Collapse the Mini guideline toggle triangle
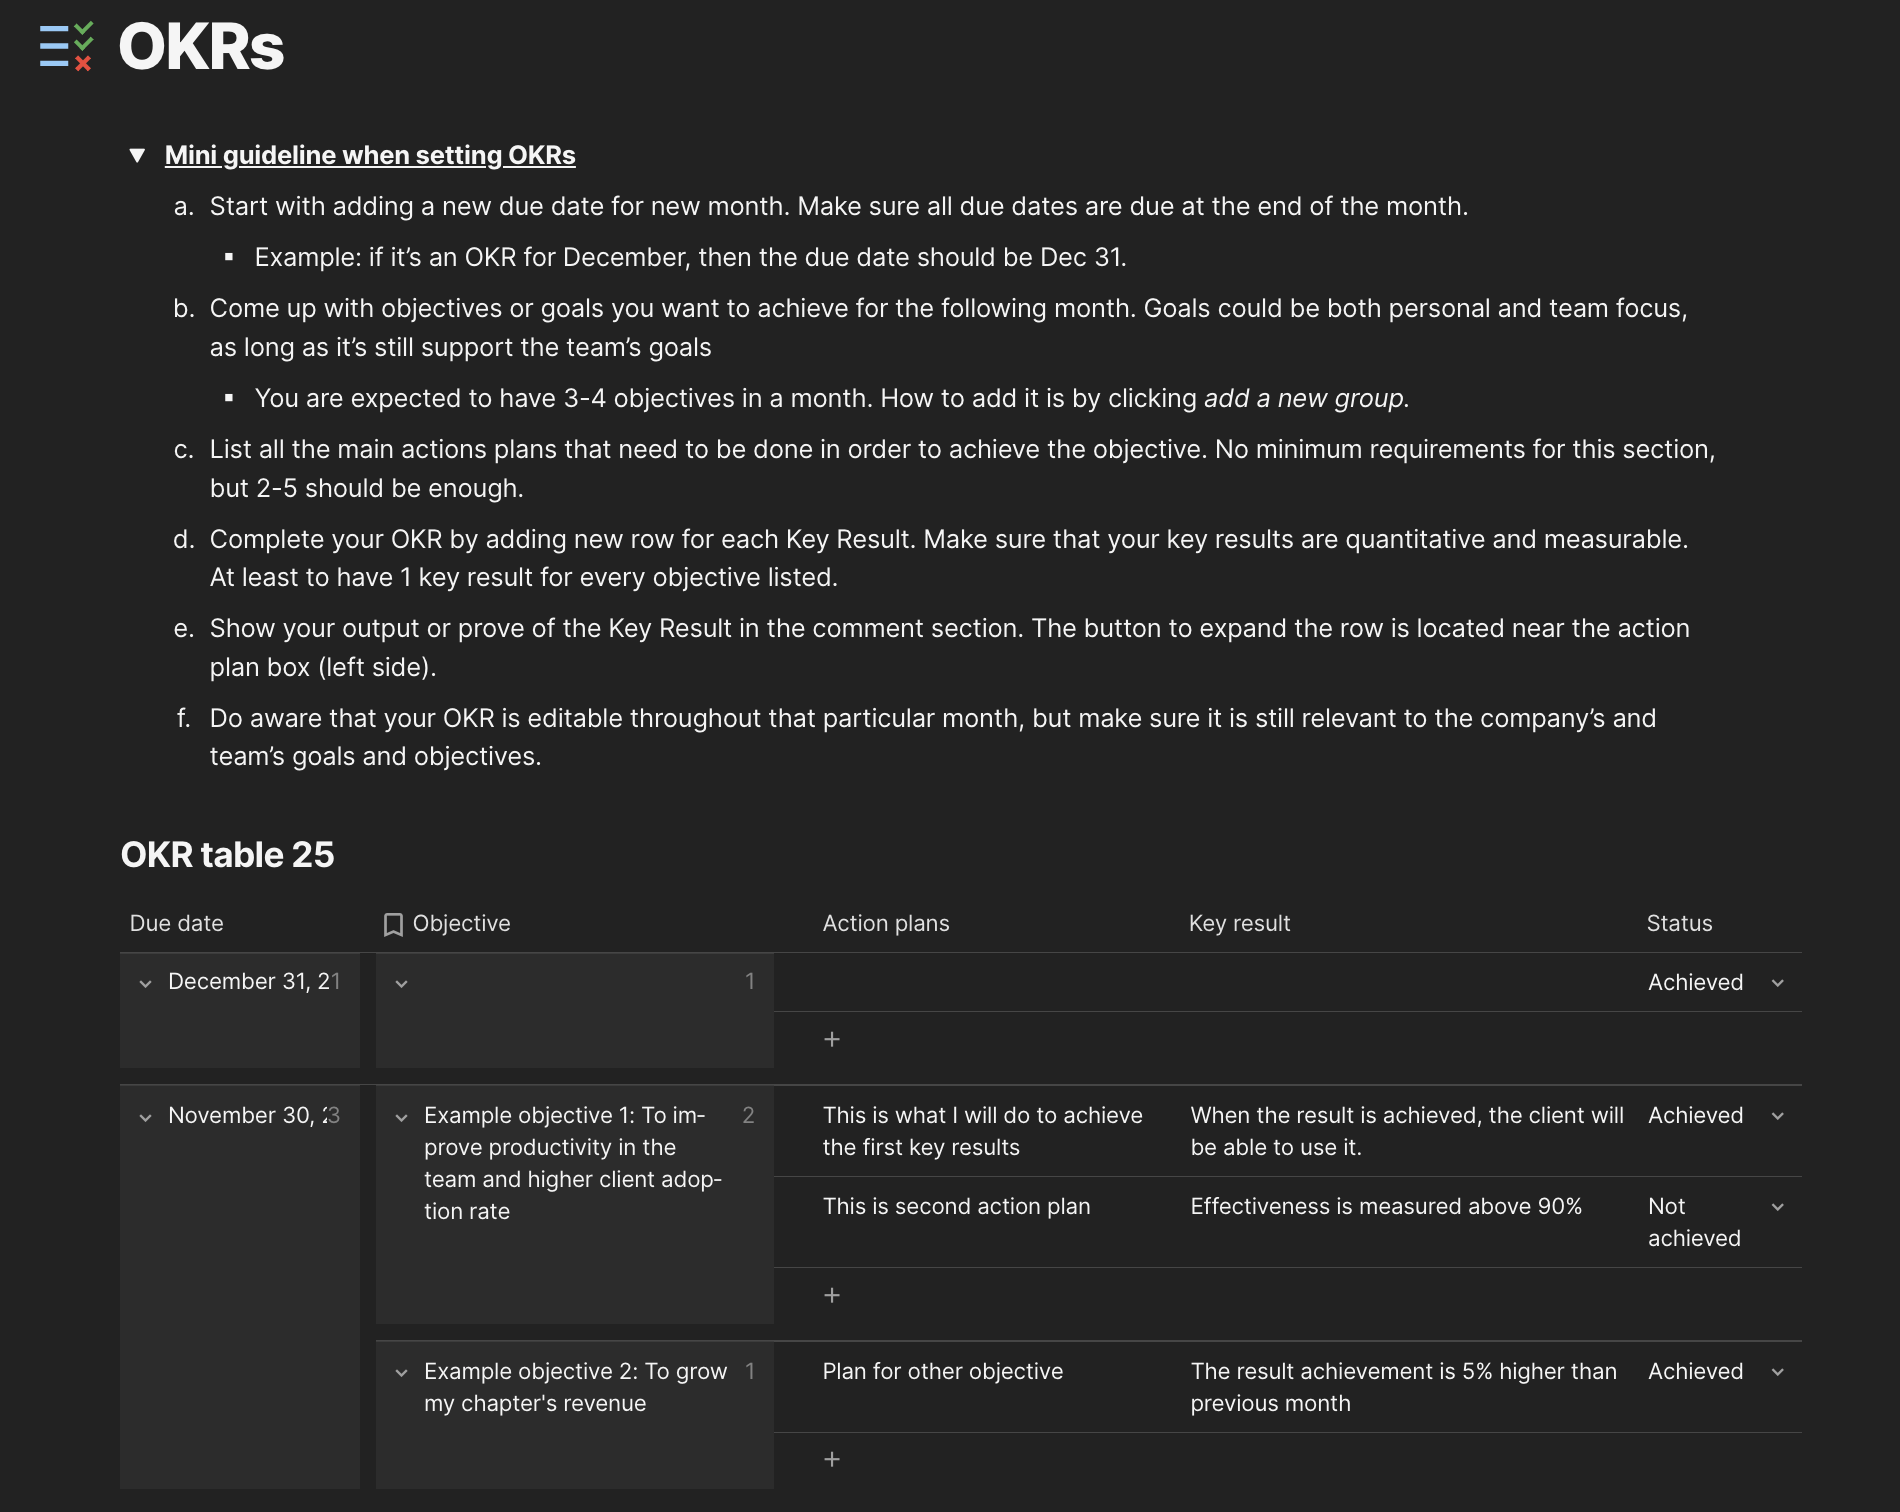Image resolution: width=1900 pixels, height=1512 pixels. click(x=138, y=155)
